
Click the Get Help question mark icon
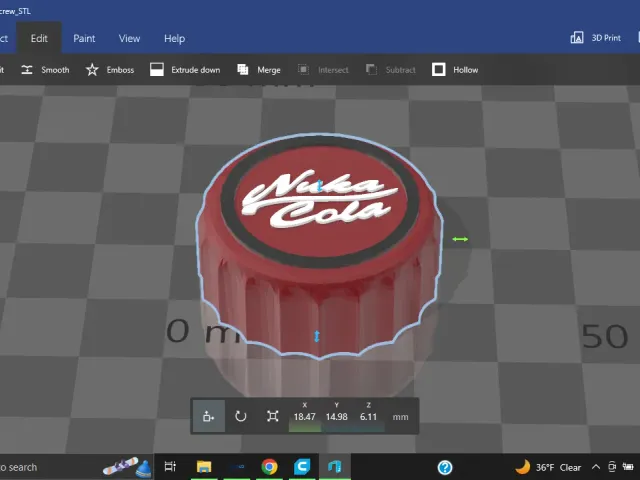pos(445,467)
